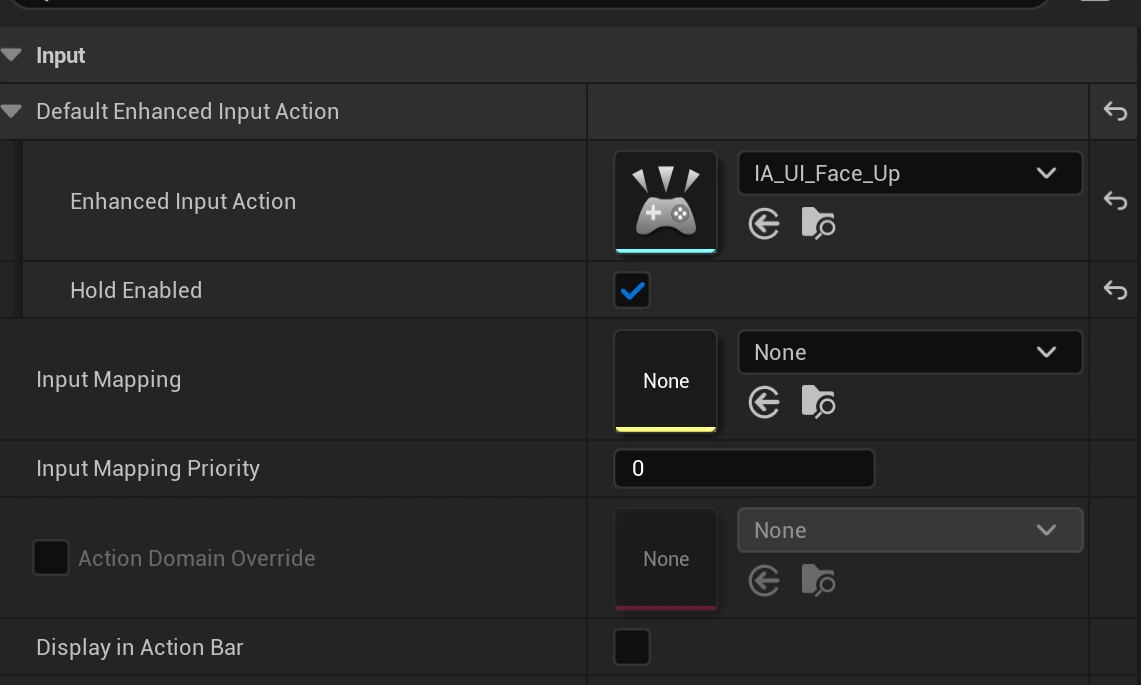The image size is (1141, 685).
Task: Reset Default Enhanced Input Action to default
Action: click(1115, 111)
